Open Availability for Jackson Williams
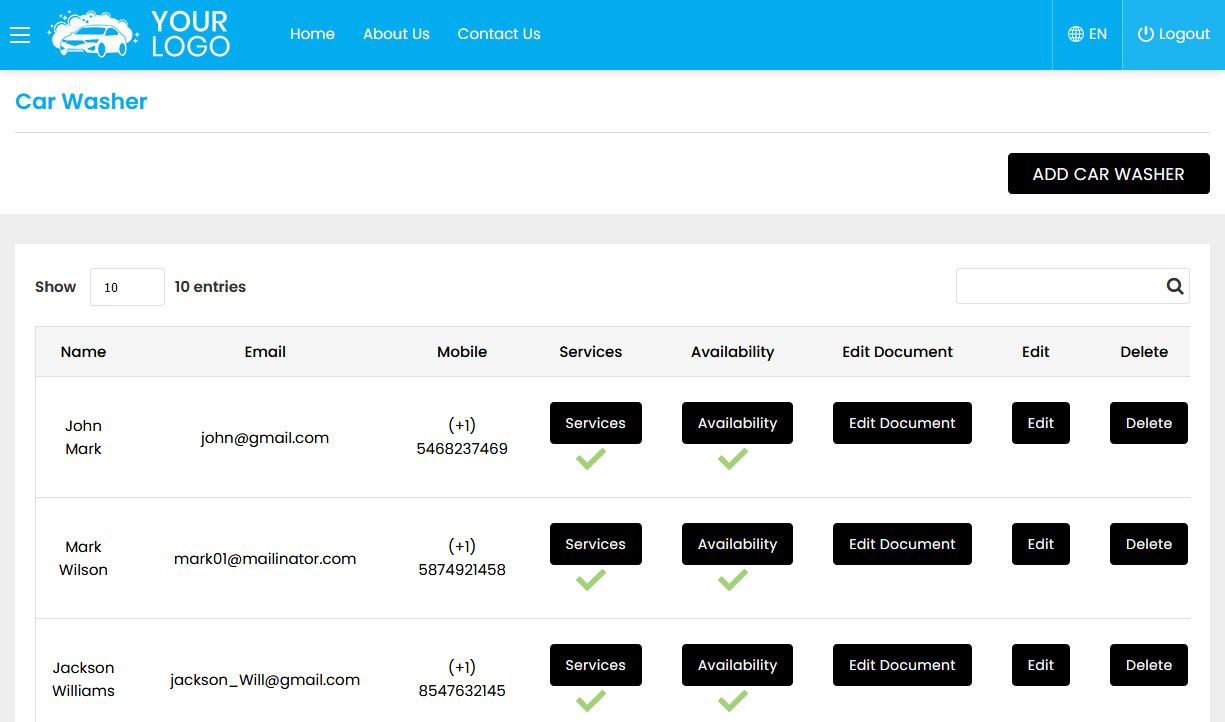The image size is (1225, 722). tap(737, 665)
